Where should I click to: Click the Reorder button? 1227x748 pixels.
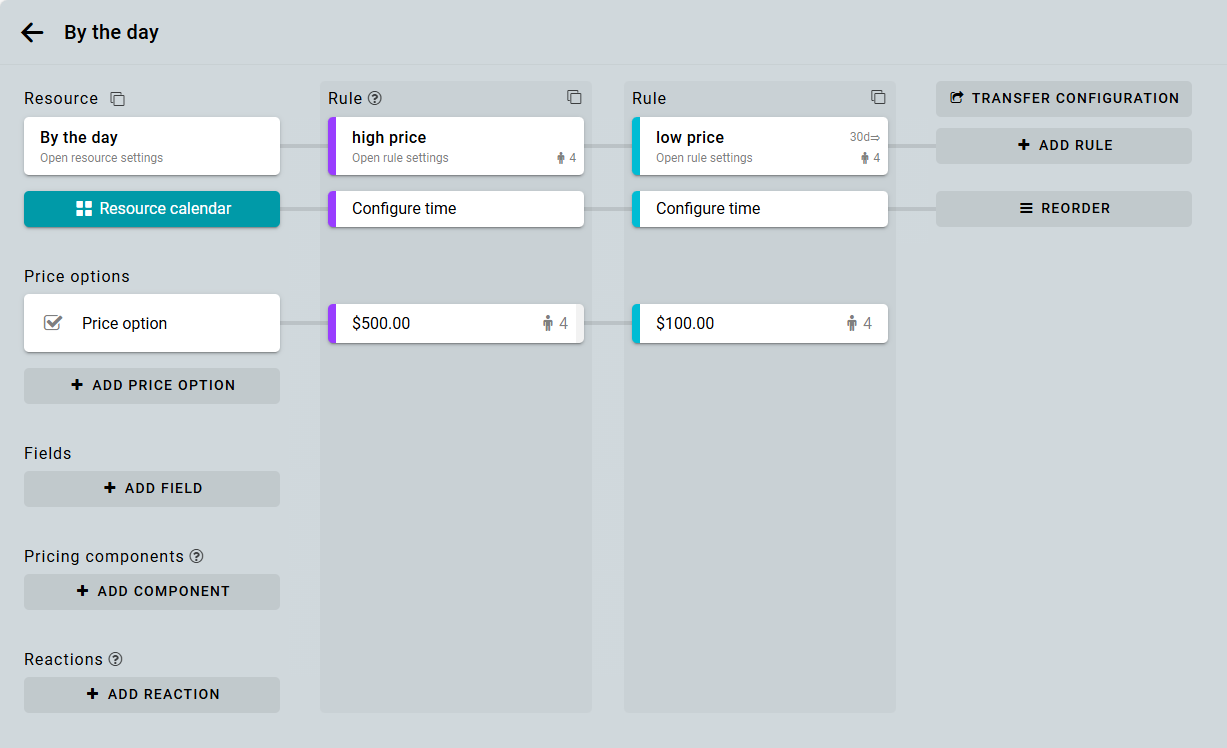click(1064, 209)
